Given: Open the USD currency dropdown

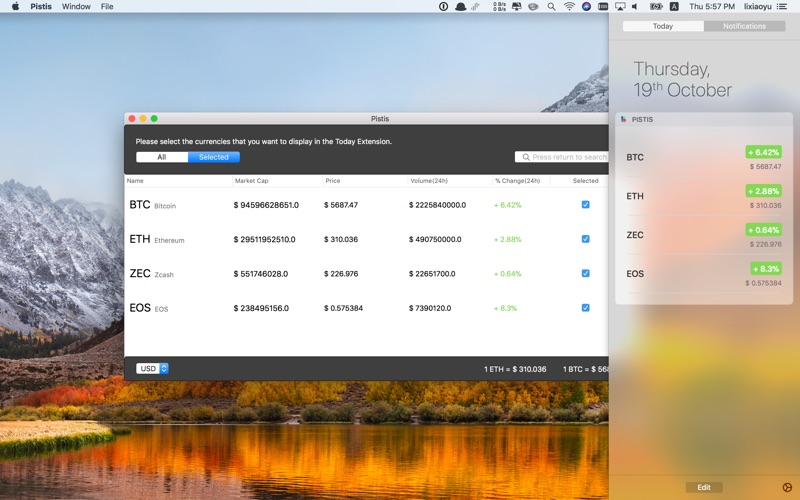Looking at the screenshot, I should coord(152,368).
